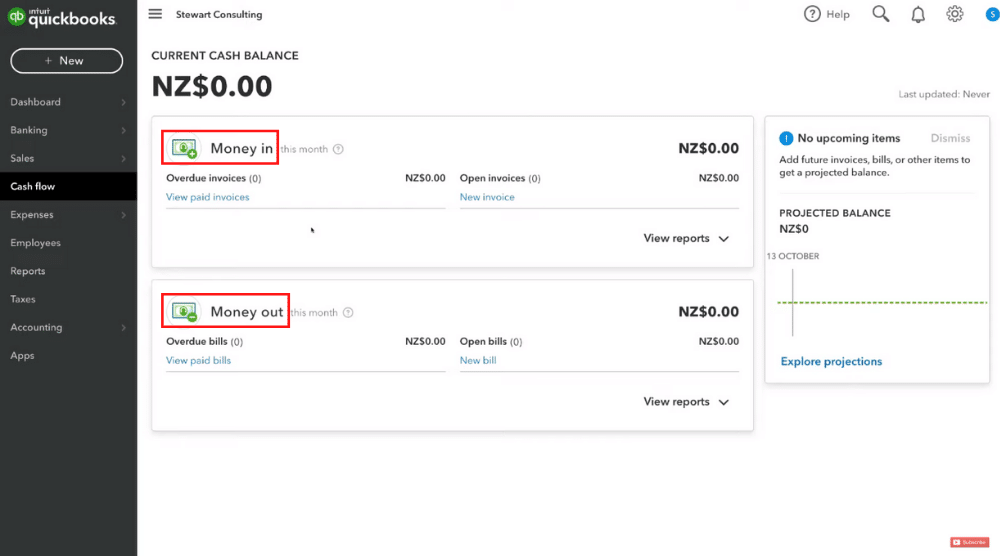Viewport: 1000px width, 556px height.
Task: Dismiss the No upcoming items notice
Action: pyautogui.click(x=950, y=138)
